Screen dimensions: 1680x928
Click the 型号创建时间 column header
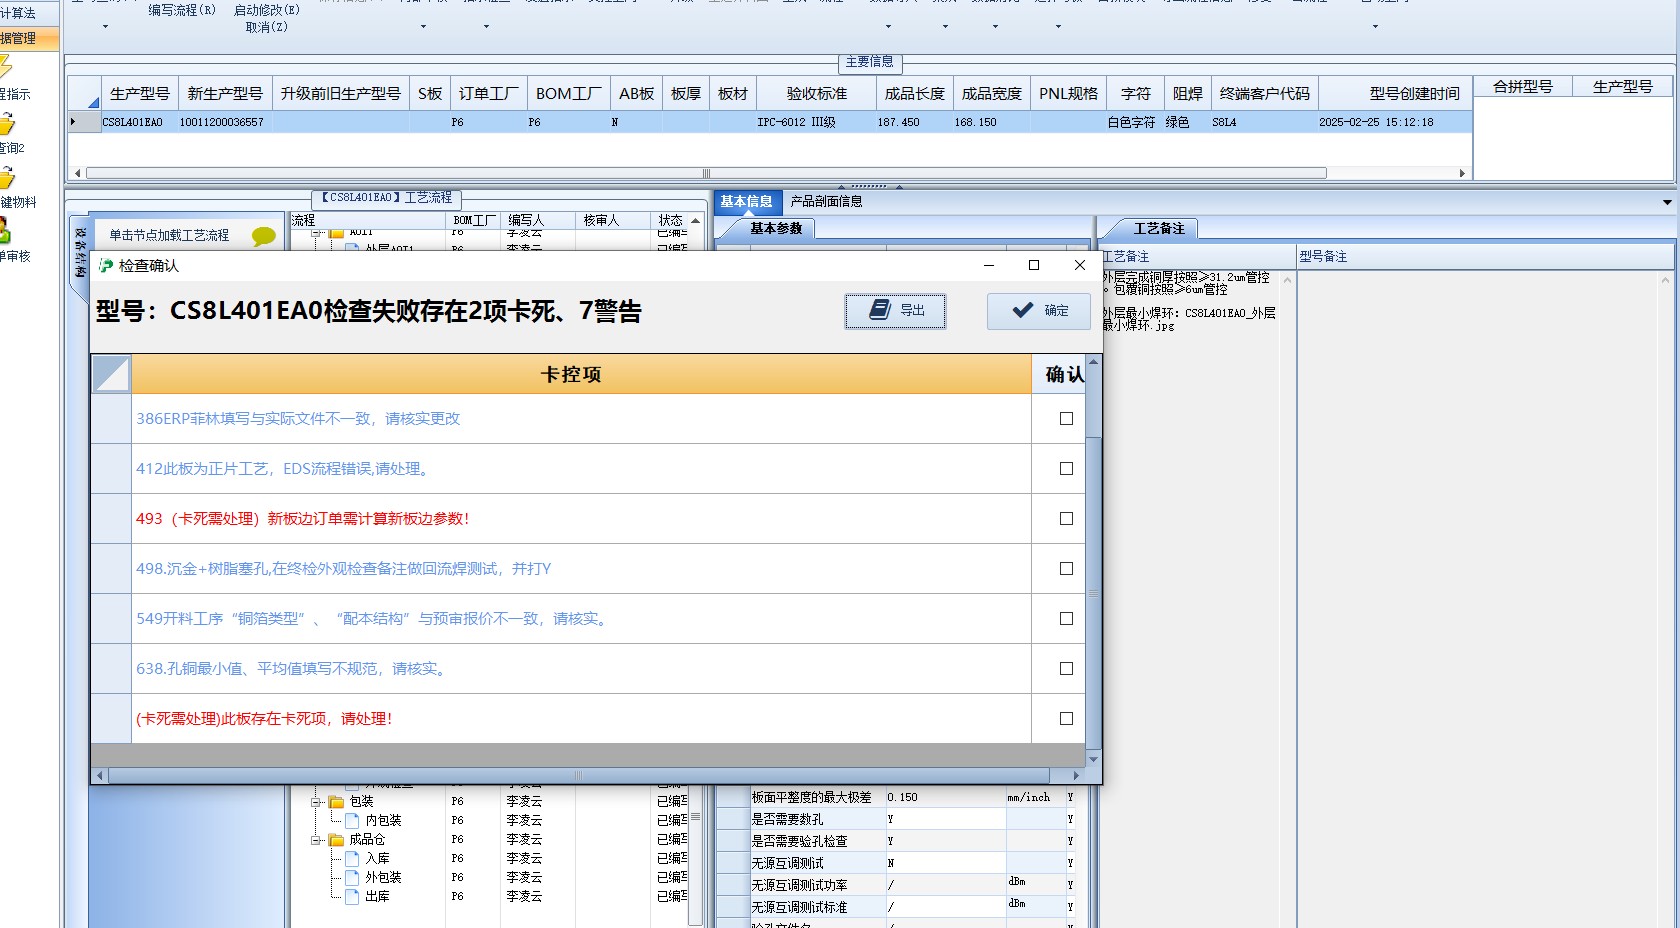pos(1394,93)
